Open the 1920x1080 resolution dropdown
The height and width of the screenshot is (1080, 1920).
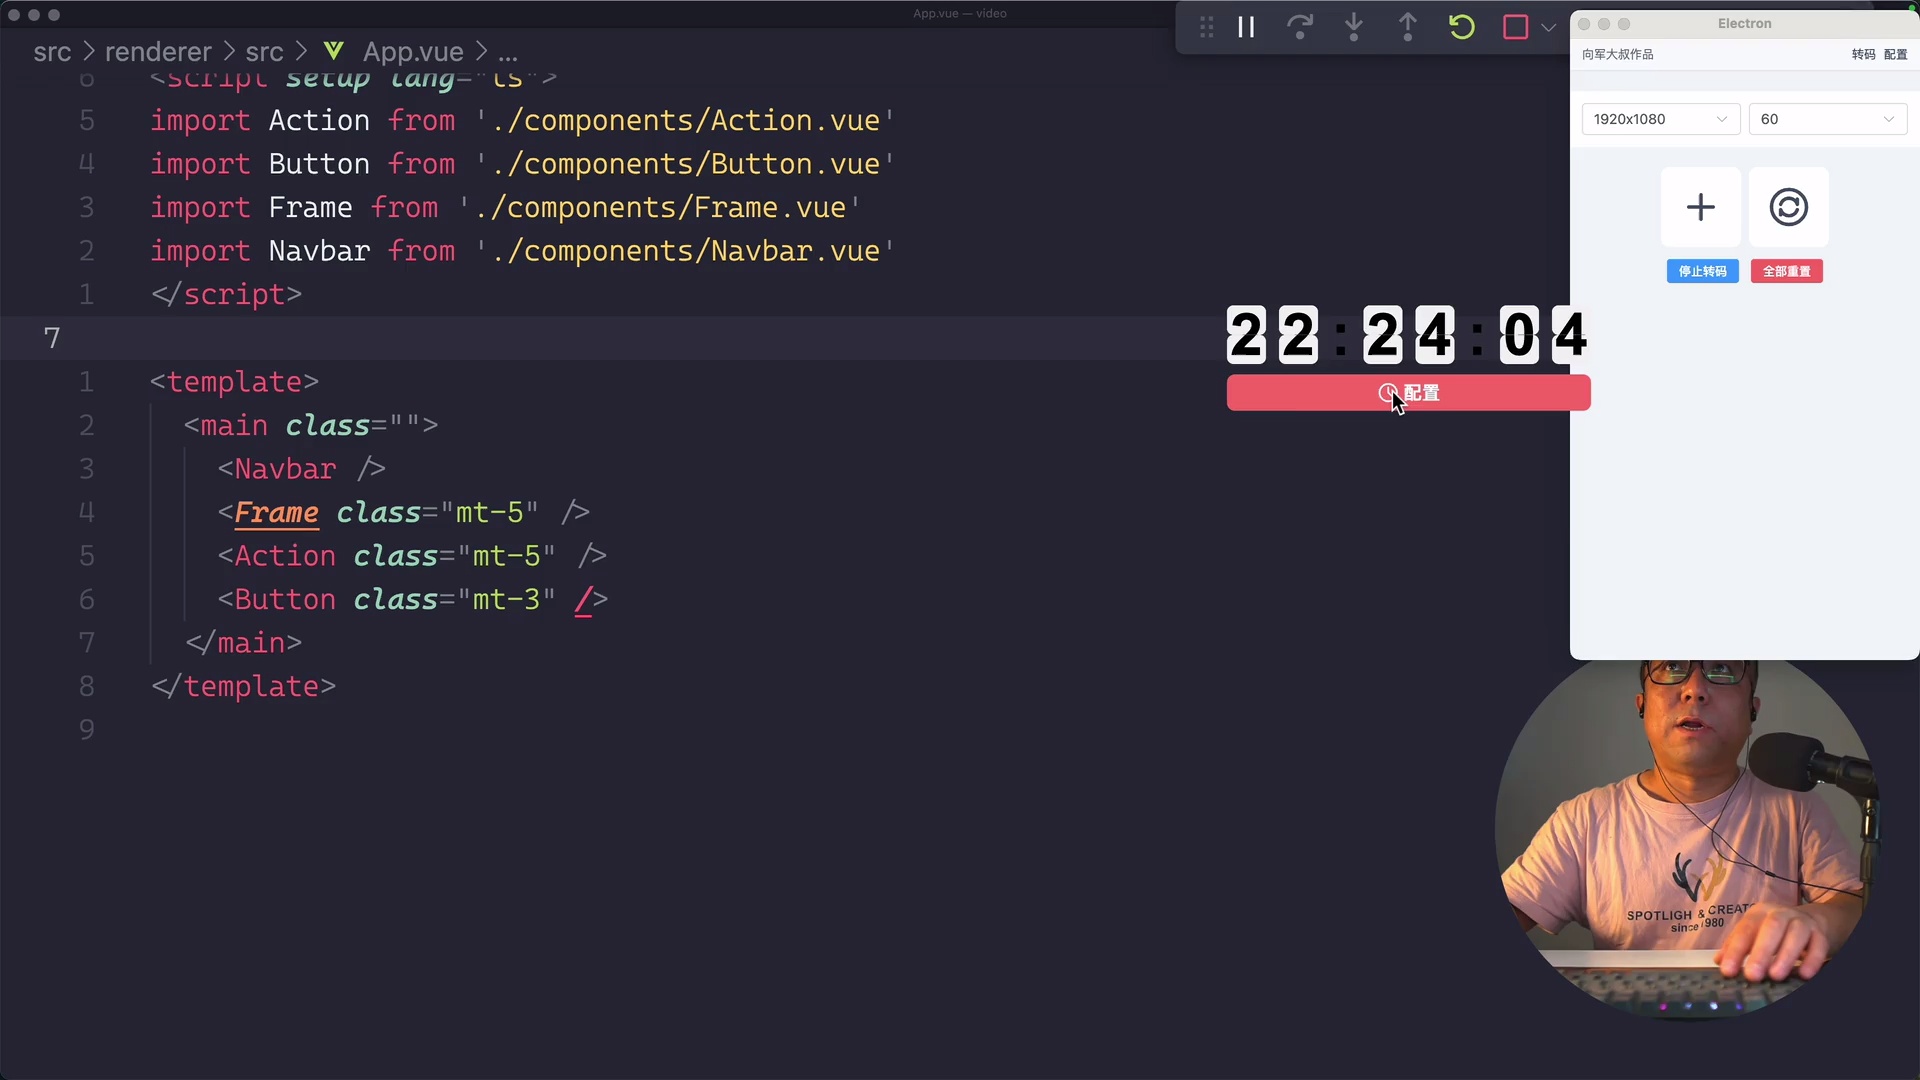point(1660,118)
